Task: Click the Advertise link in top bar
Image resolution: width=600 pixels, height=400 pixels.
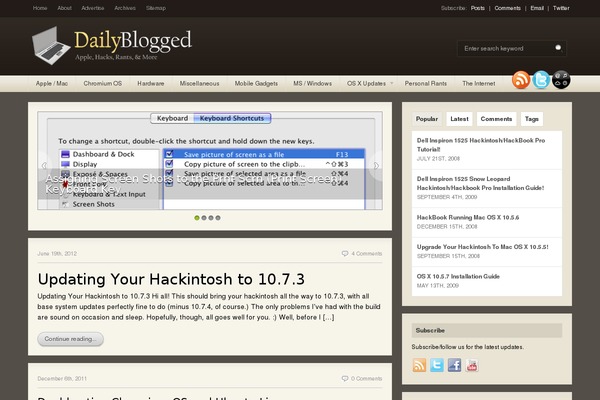Action: pyautogui.click(x=93, y=8)
